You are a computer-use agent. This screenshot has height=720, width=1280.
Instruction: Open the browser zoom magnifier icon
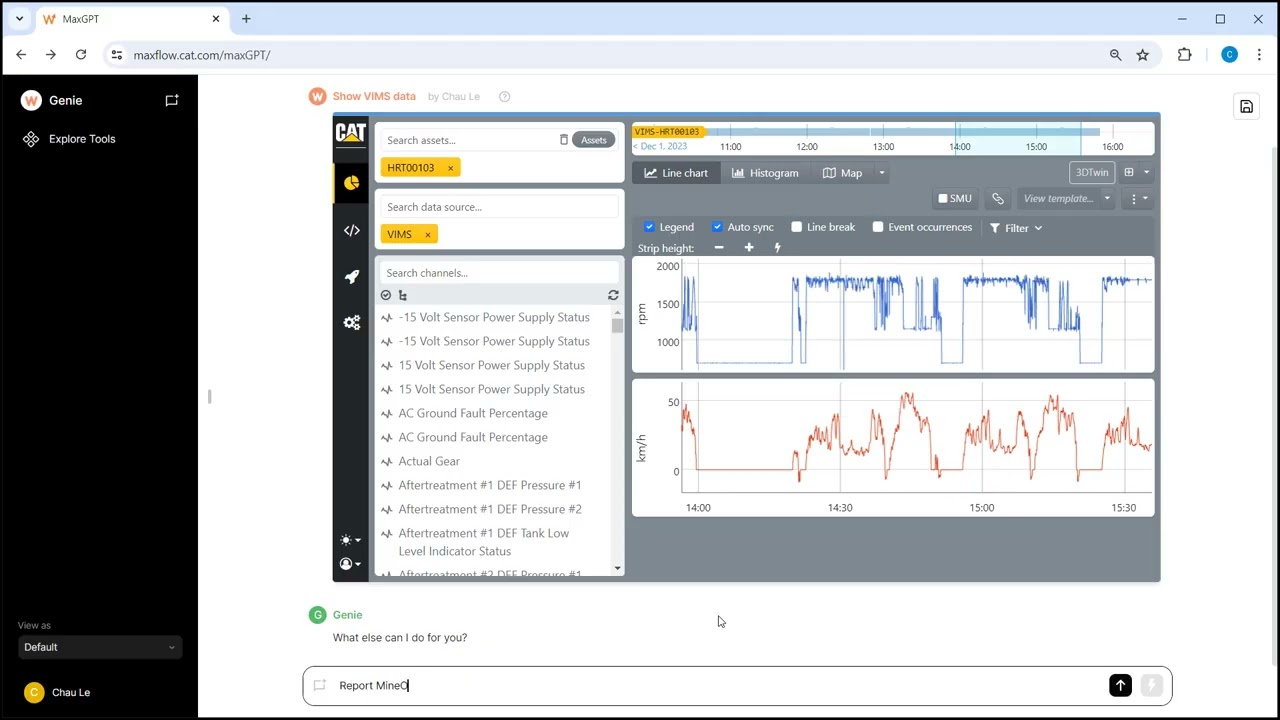1115,55
